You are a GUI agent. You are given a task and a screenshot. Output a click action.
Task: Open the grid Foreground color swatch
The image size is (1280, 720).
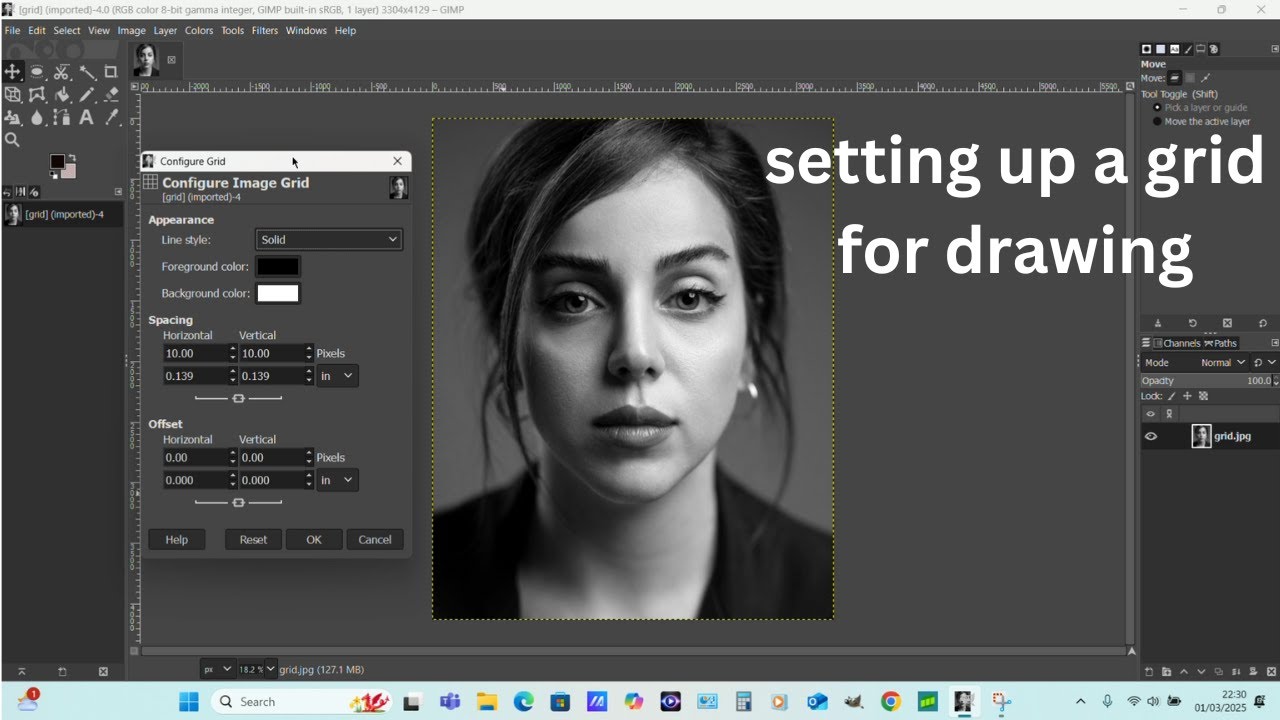tap(278, 266)
